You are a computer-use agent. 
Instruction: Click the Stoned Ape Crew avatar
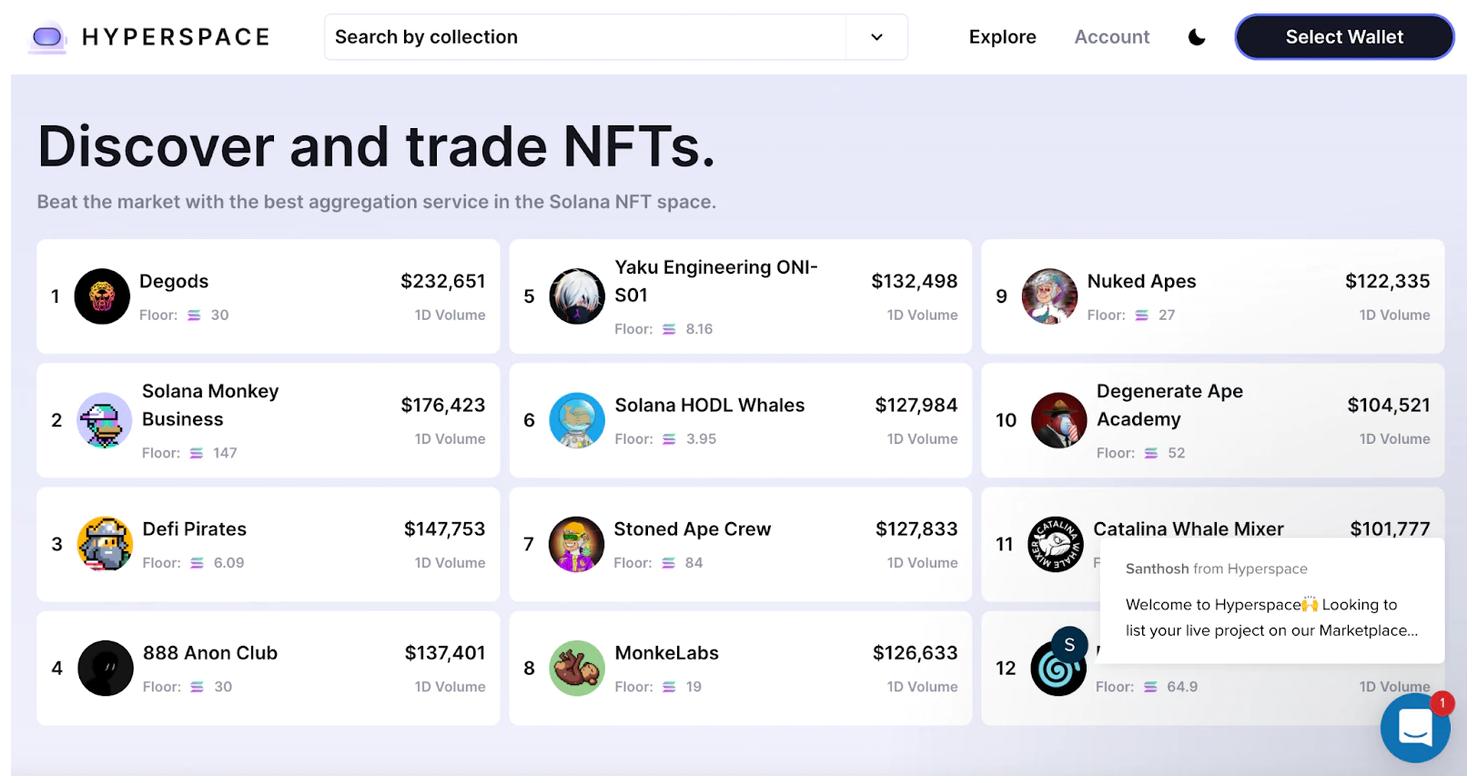(x=577, y=544)
